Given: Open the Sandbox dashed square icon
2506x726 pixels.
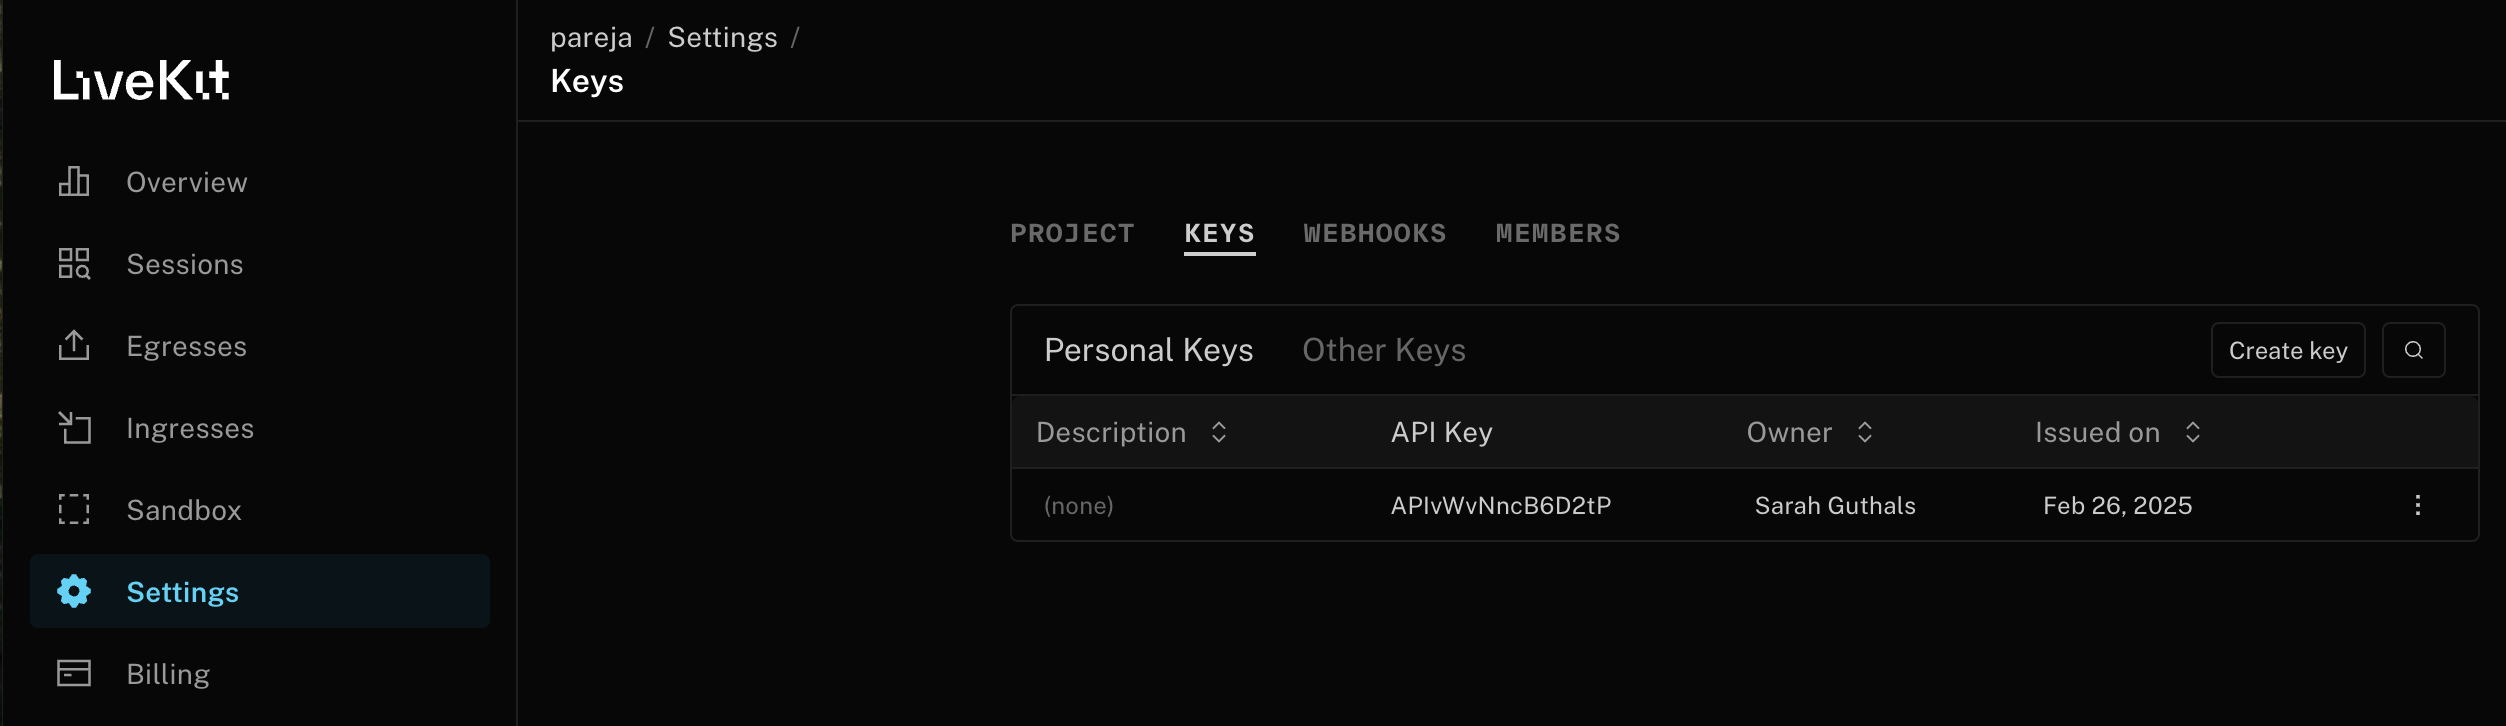Looking at the screenshot, I should 74,510.
